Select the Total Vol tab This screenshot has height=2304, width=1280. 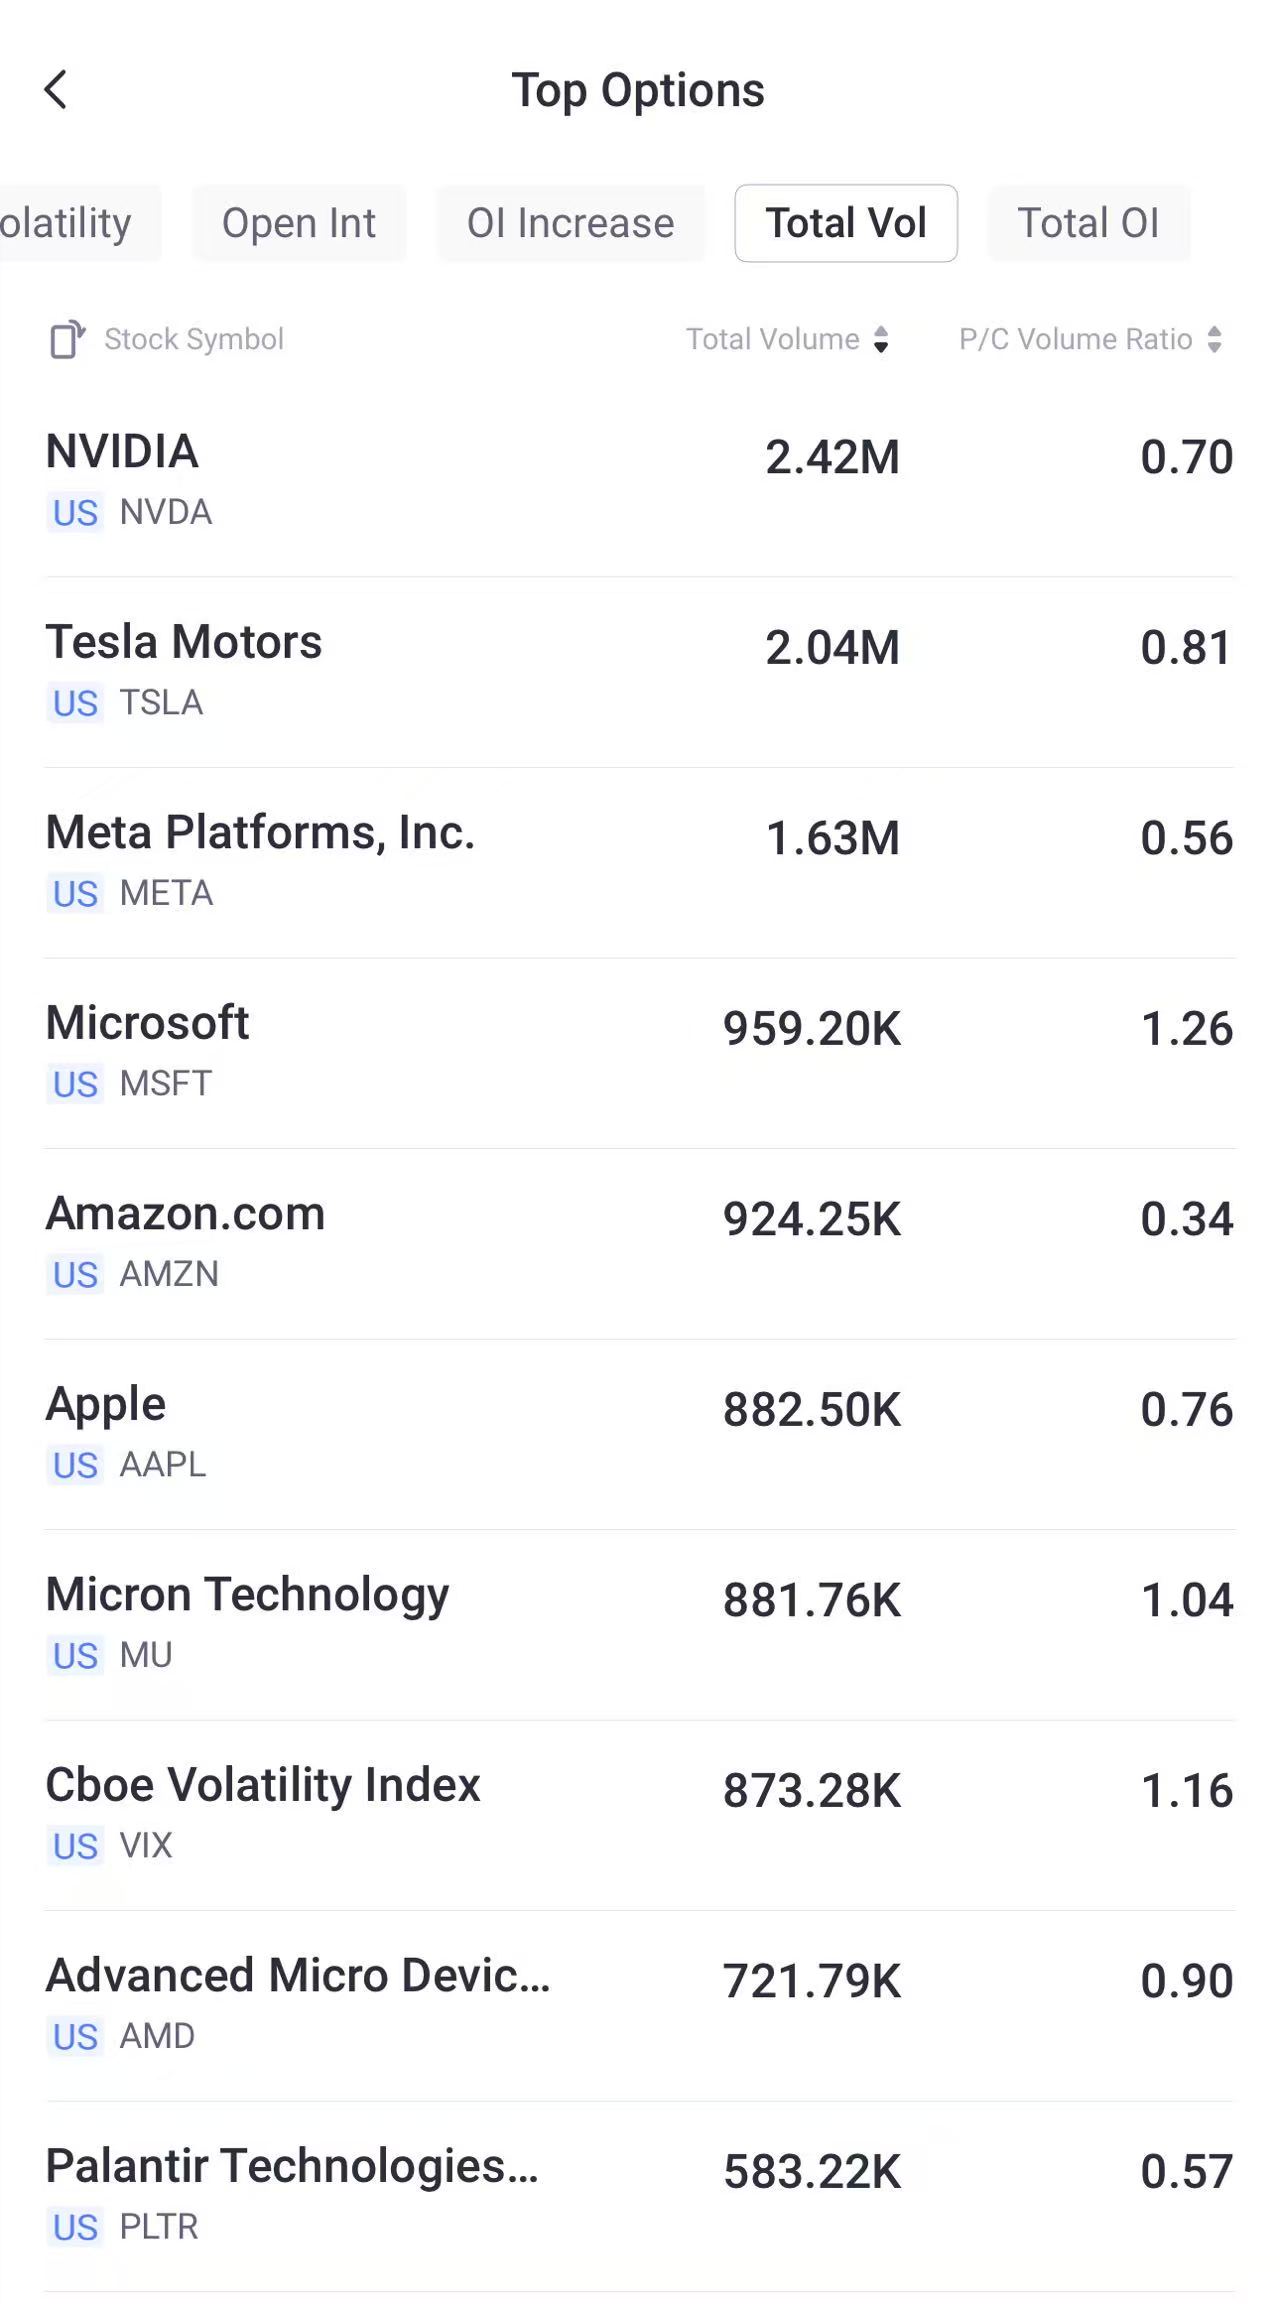[x=846, y=223]
